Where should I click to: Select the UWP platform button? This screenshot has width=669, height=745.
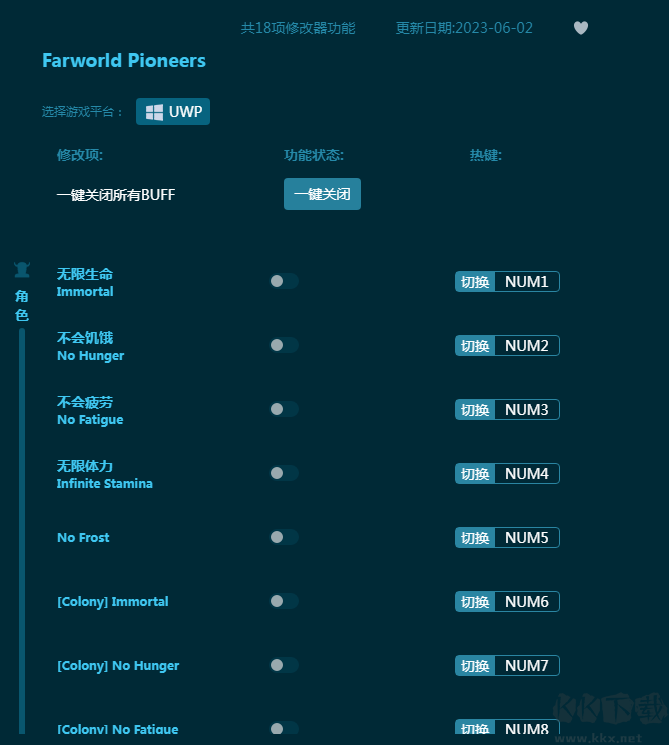(x=173, y=112)
